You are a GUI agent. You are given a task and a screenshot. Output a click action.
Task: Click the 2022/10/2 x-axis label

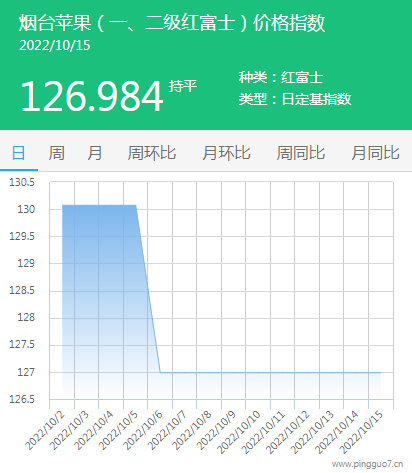45,431
